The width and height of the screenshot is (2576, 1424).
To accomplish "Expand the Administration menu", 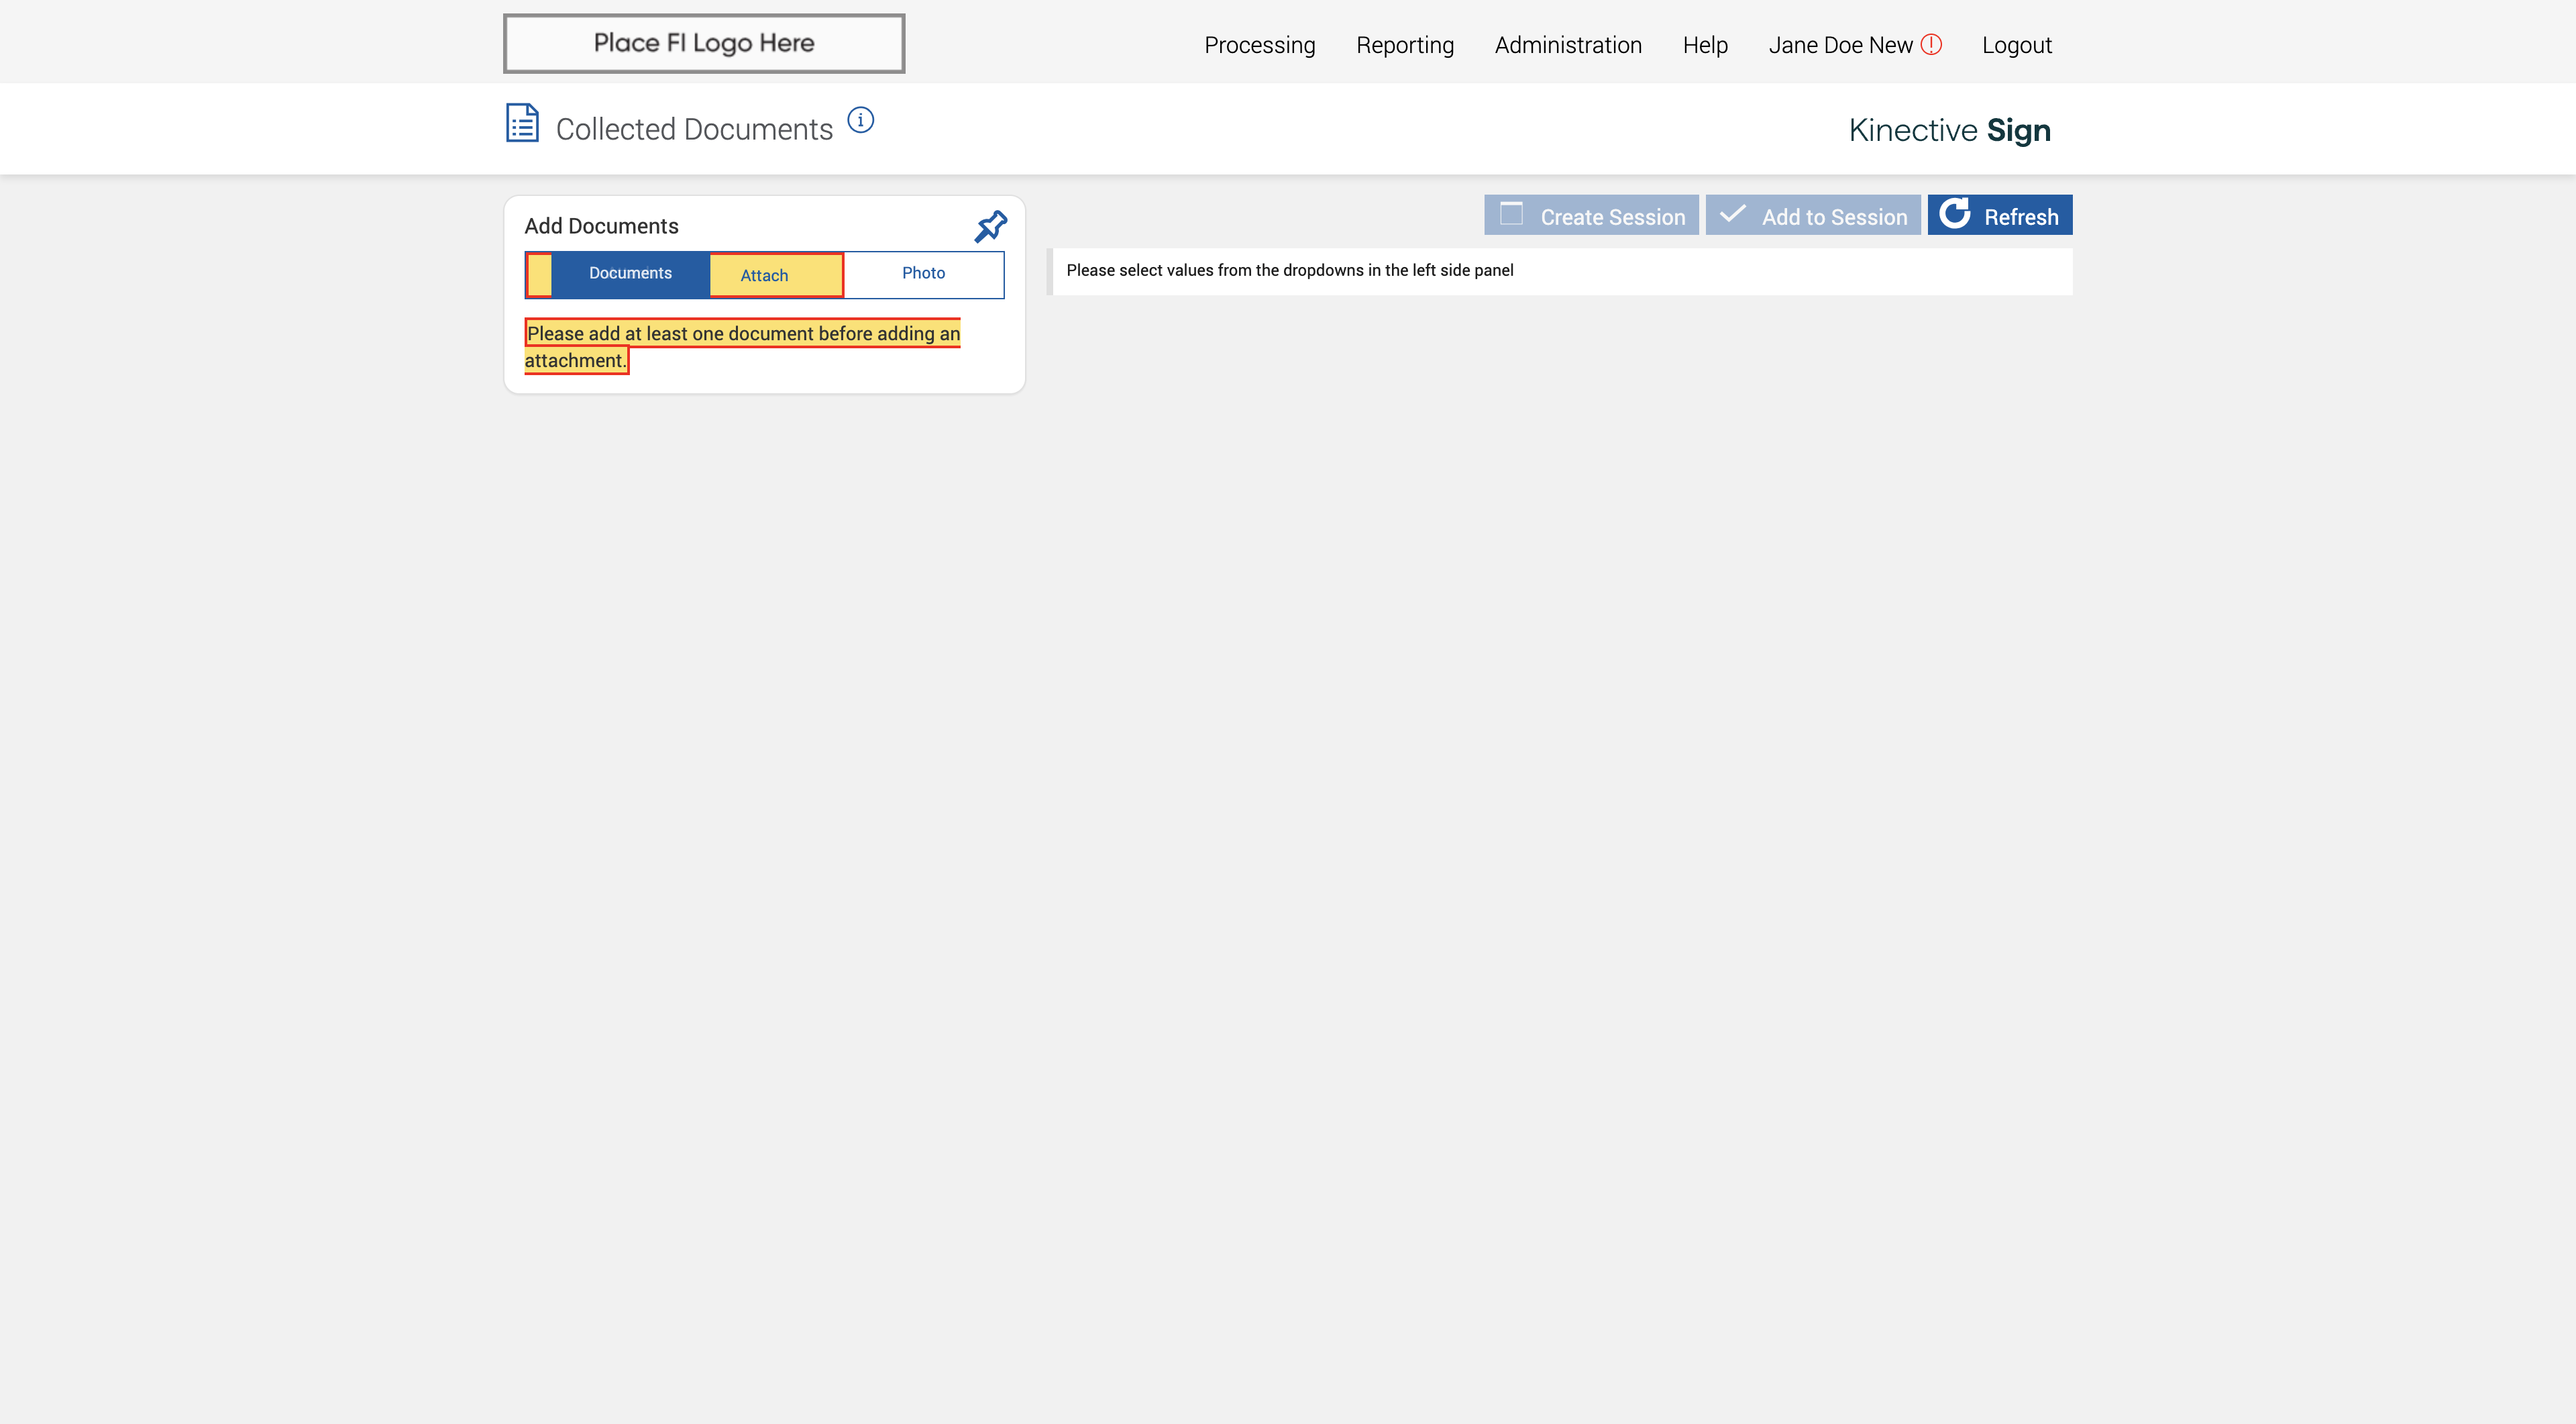I will point(1567,45).
